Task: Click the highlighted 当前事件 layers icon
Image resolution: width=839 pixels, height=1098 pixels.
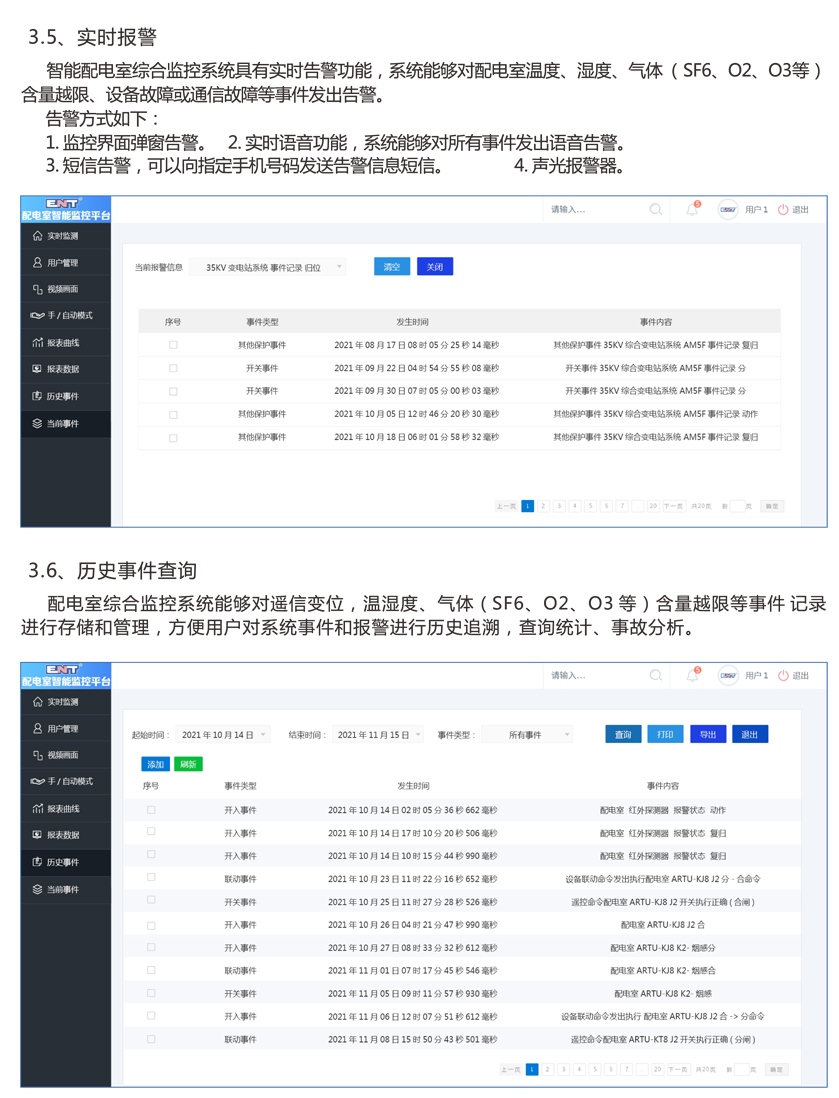Action: pos(37,424)
